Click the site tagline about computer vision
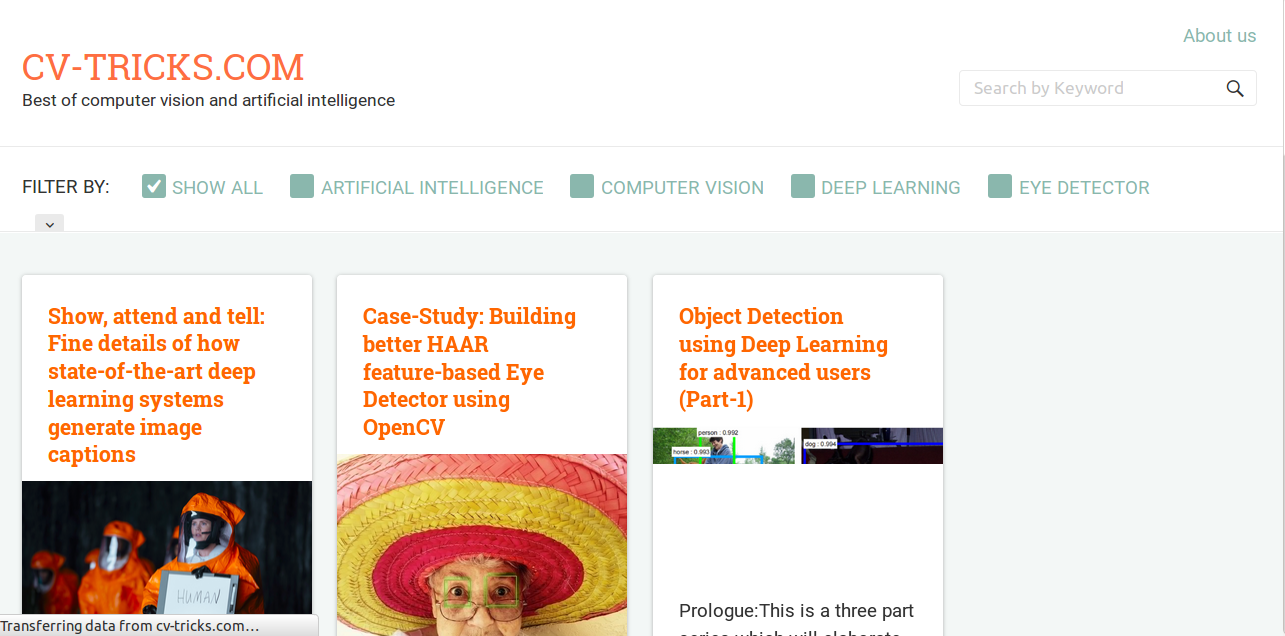Viewport: 1285px width, 636px height. 209,100
